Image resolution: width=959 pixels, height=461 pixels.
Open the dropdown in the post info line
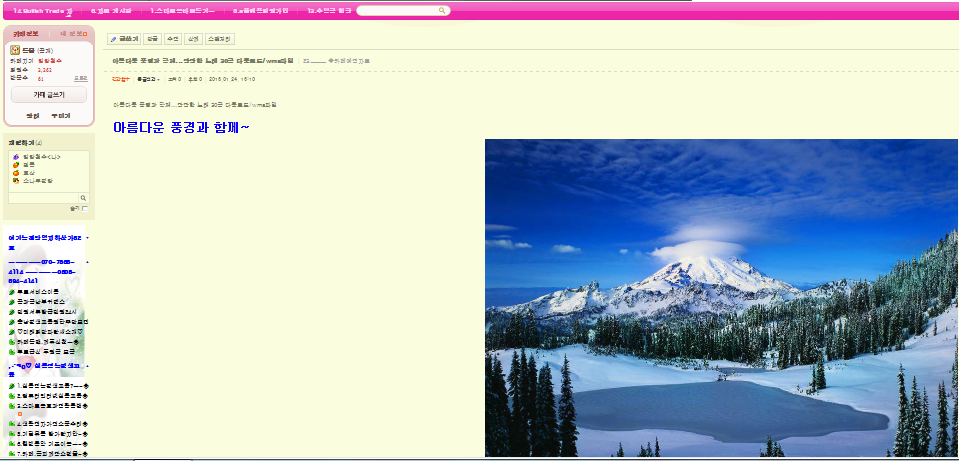(149, 79)
